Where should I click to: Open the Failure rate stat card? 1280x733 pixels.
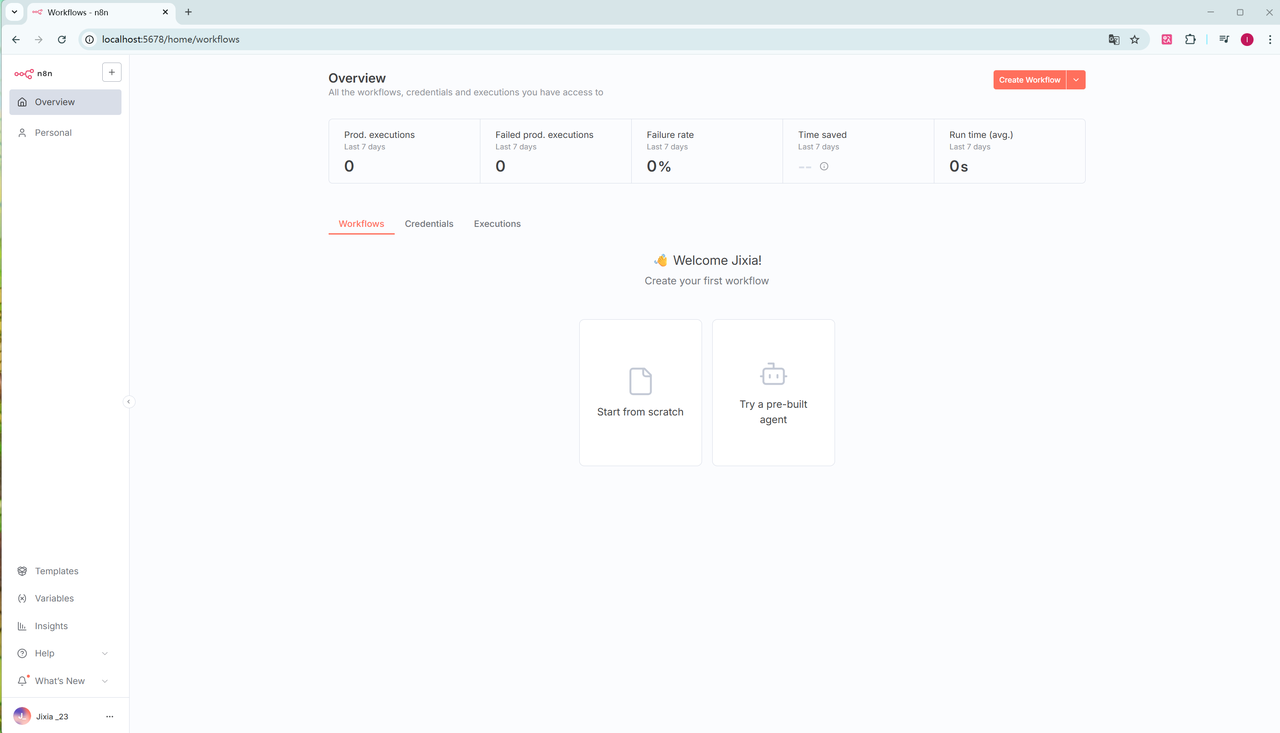pos(707,152)
